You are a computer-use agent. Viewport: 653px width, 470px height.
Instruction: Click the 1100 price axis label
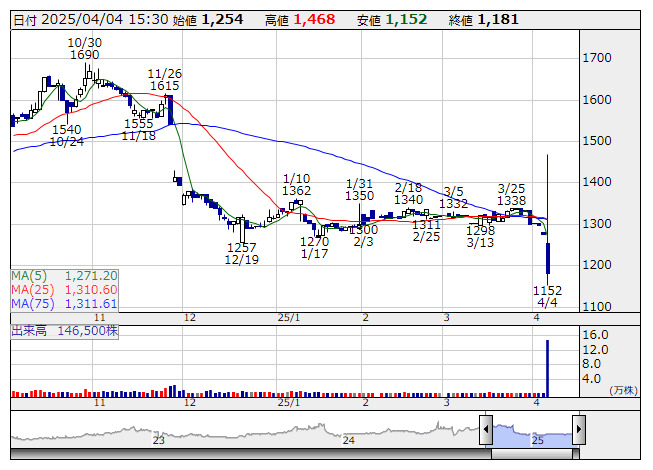point(597,307)
